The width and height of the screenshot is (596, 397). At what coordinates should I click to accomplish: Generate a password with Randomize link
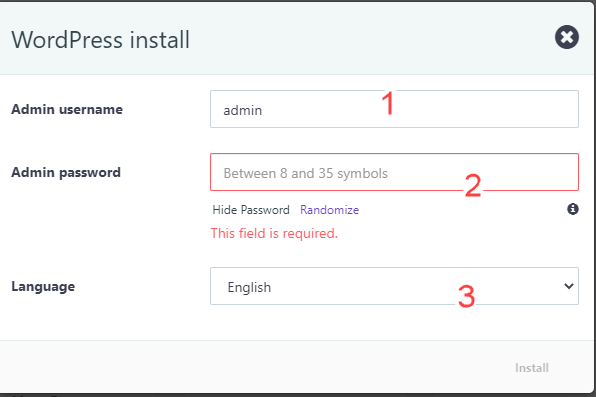(330, 210)
